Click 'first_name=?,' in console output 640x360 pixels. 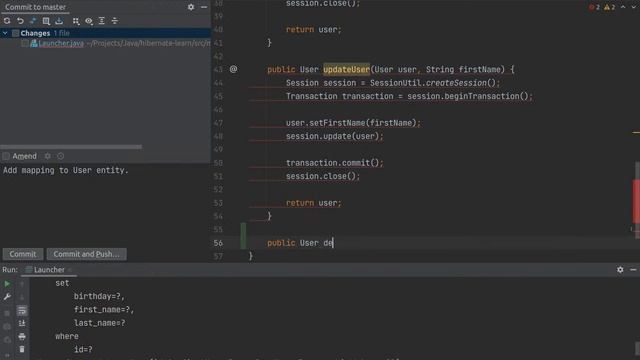coord(104,310)
